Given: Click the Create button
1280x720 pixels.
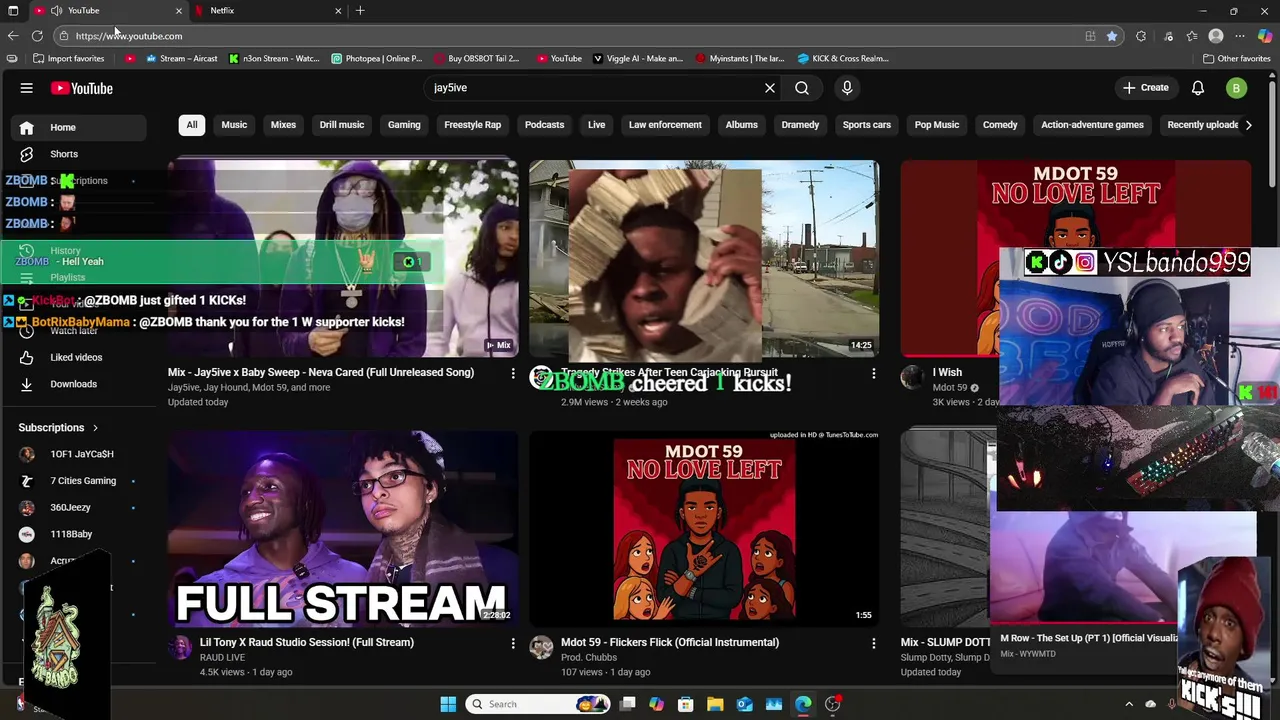Looking at the screenshot, I should pyautogui.click(x=1145, y=88).
